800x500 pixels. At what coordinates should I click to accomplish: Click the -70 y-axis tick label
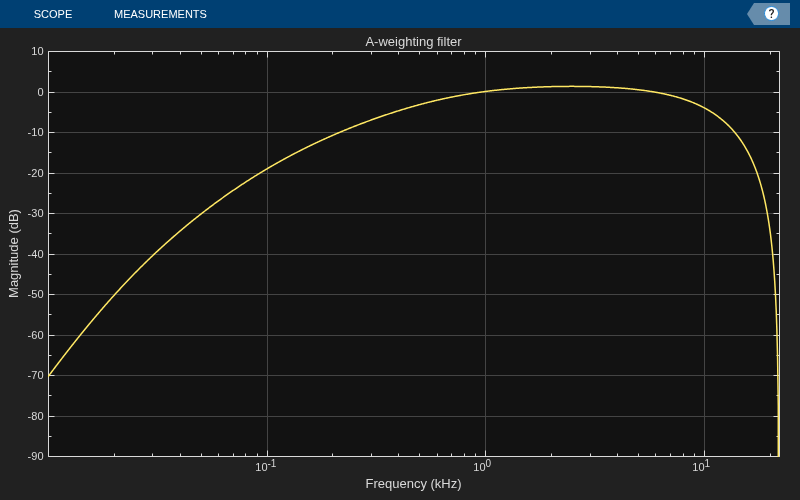[36, 376]
